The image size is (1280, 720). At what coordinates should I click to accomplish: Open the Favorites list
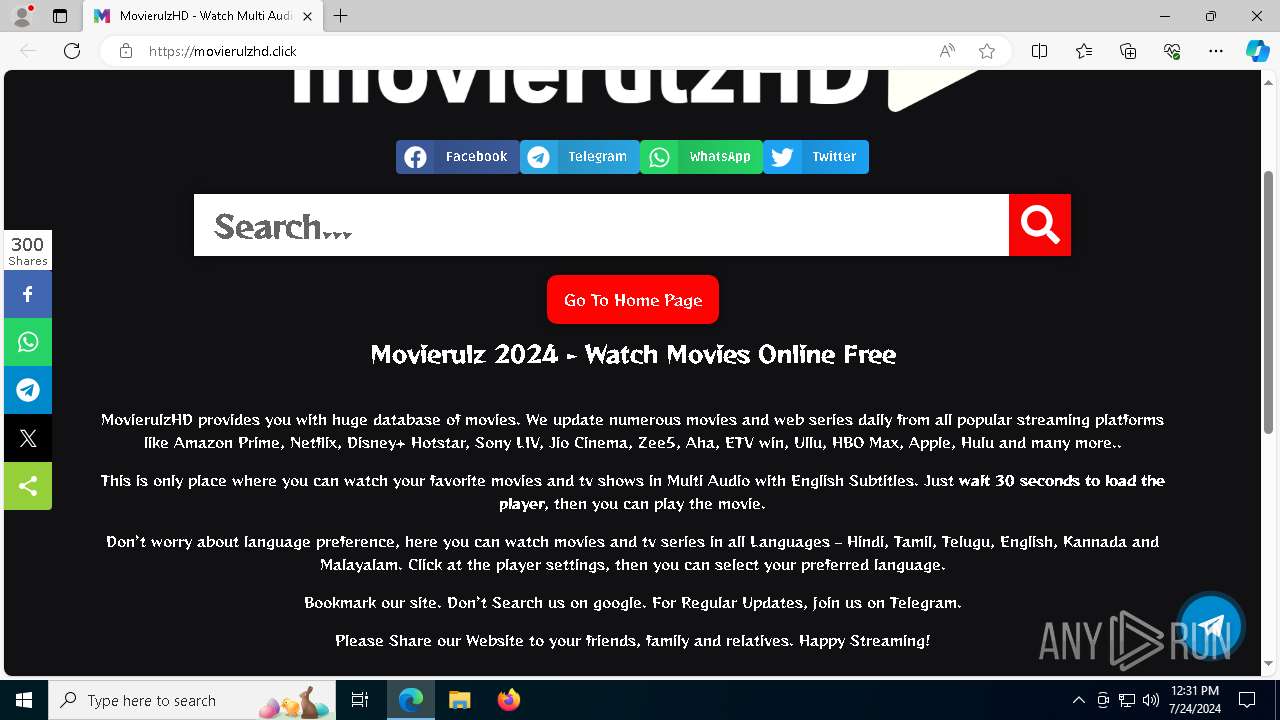tap(1084, 51)
